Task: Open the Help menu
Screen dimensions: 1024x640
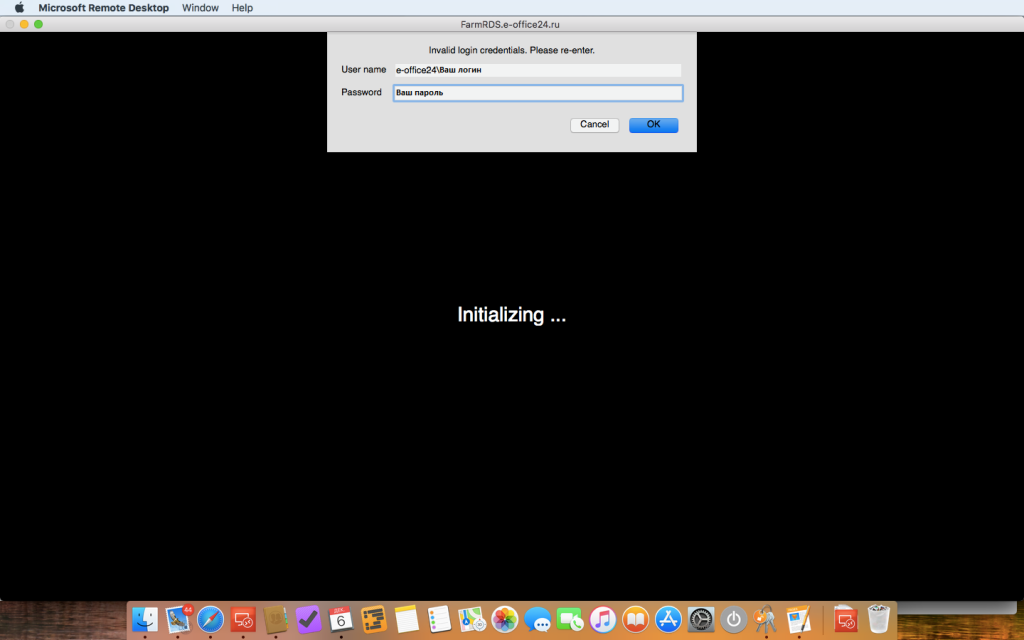Action: (x=242, y=8)
